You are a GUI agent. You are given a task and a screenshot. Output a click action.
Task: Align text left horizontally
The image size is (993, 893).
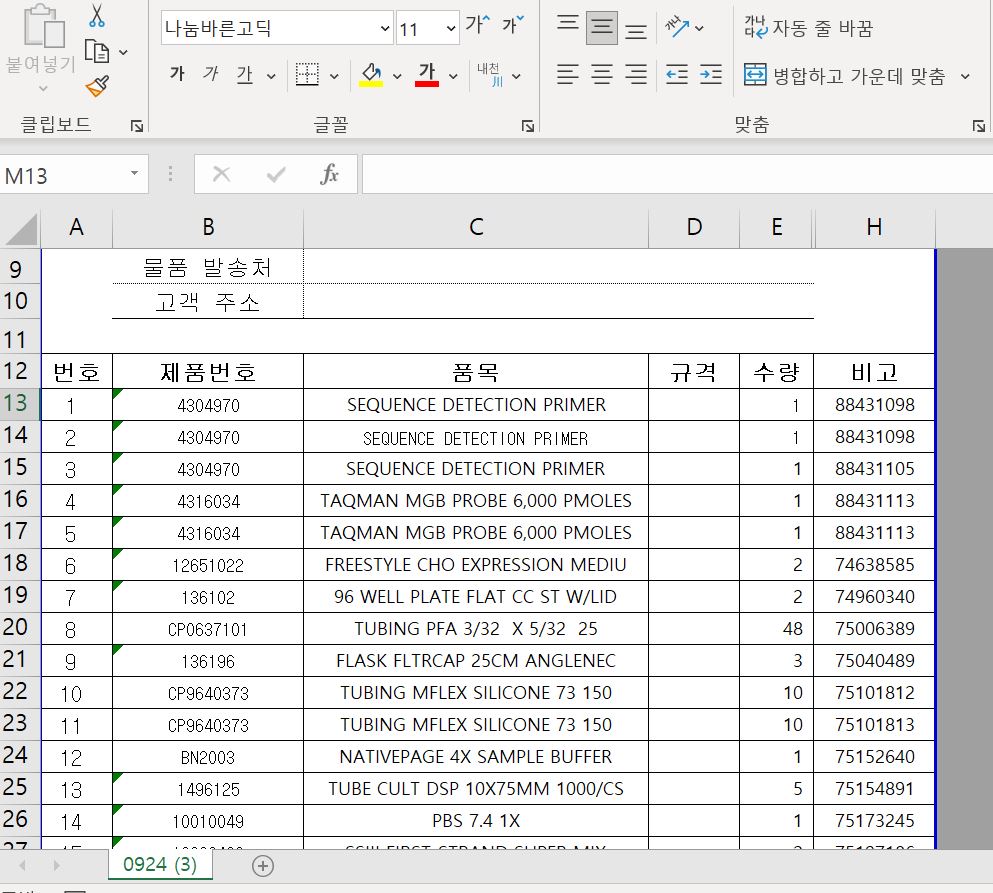(x=567, y=75)
